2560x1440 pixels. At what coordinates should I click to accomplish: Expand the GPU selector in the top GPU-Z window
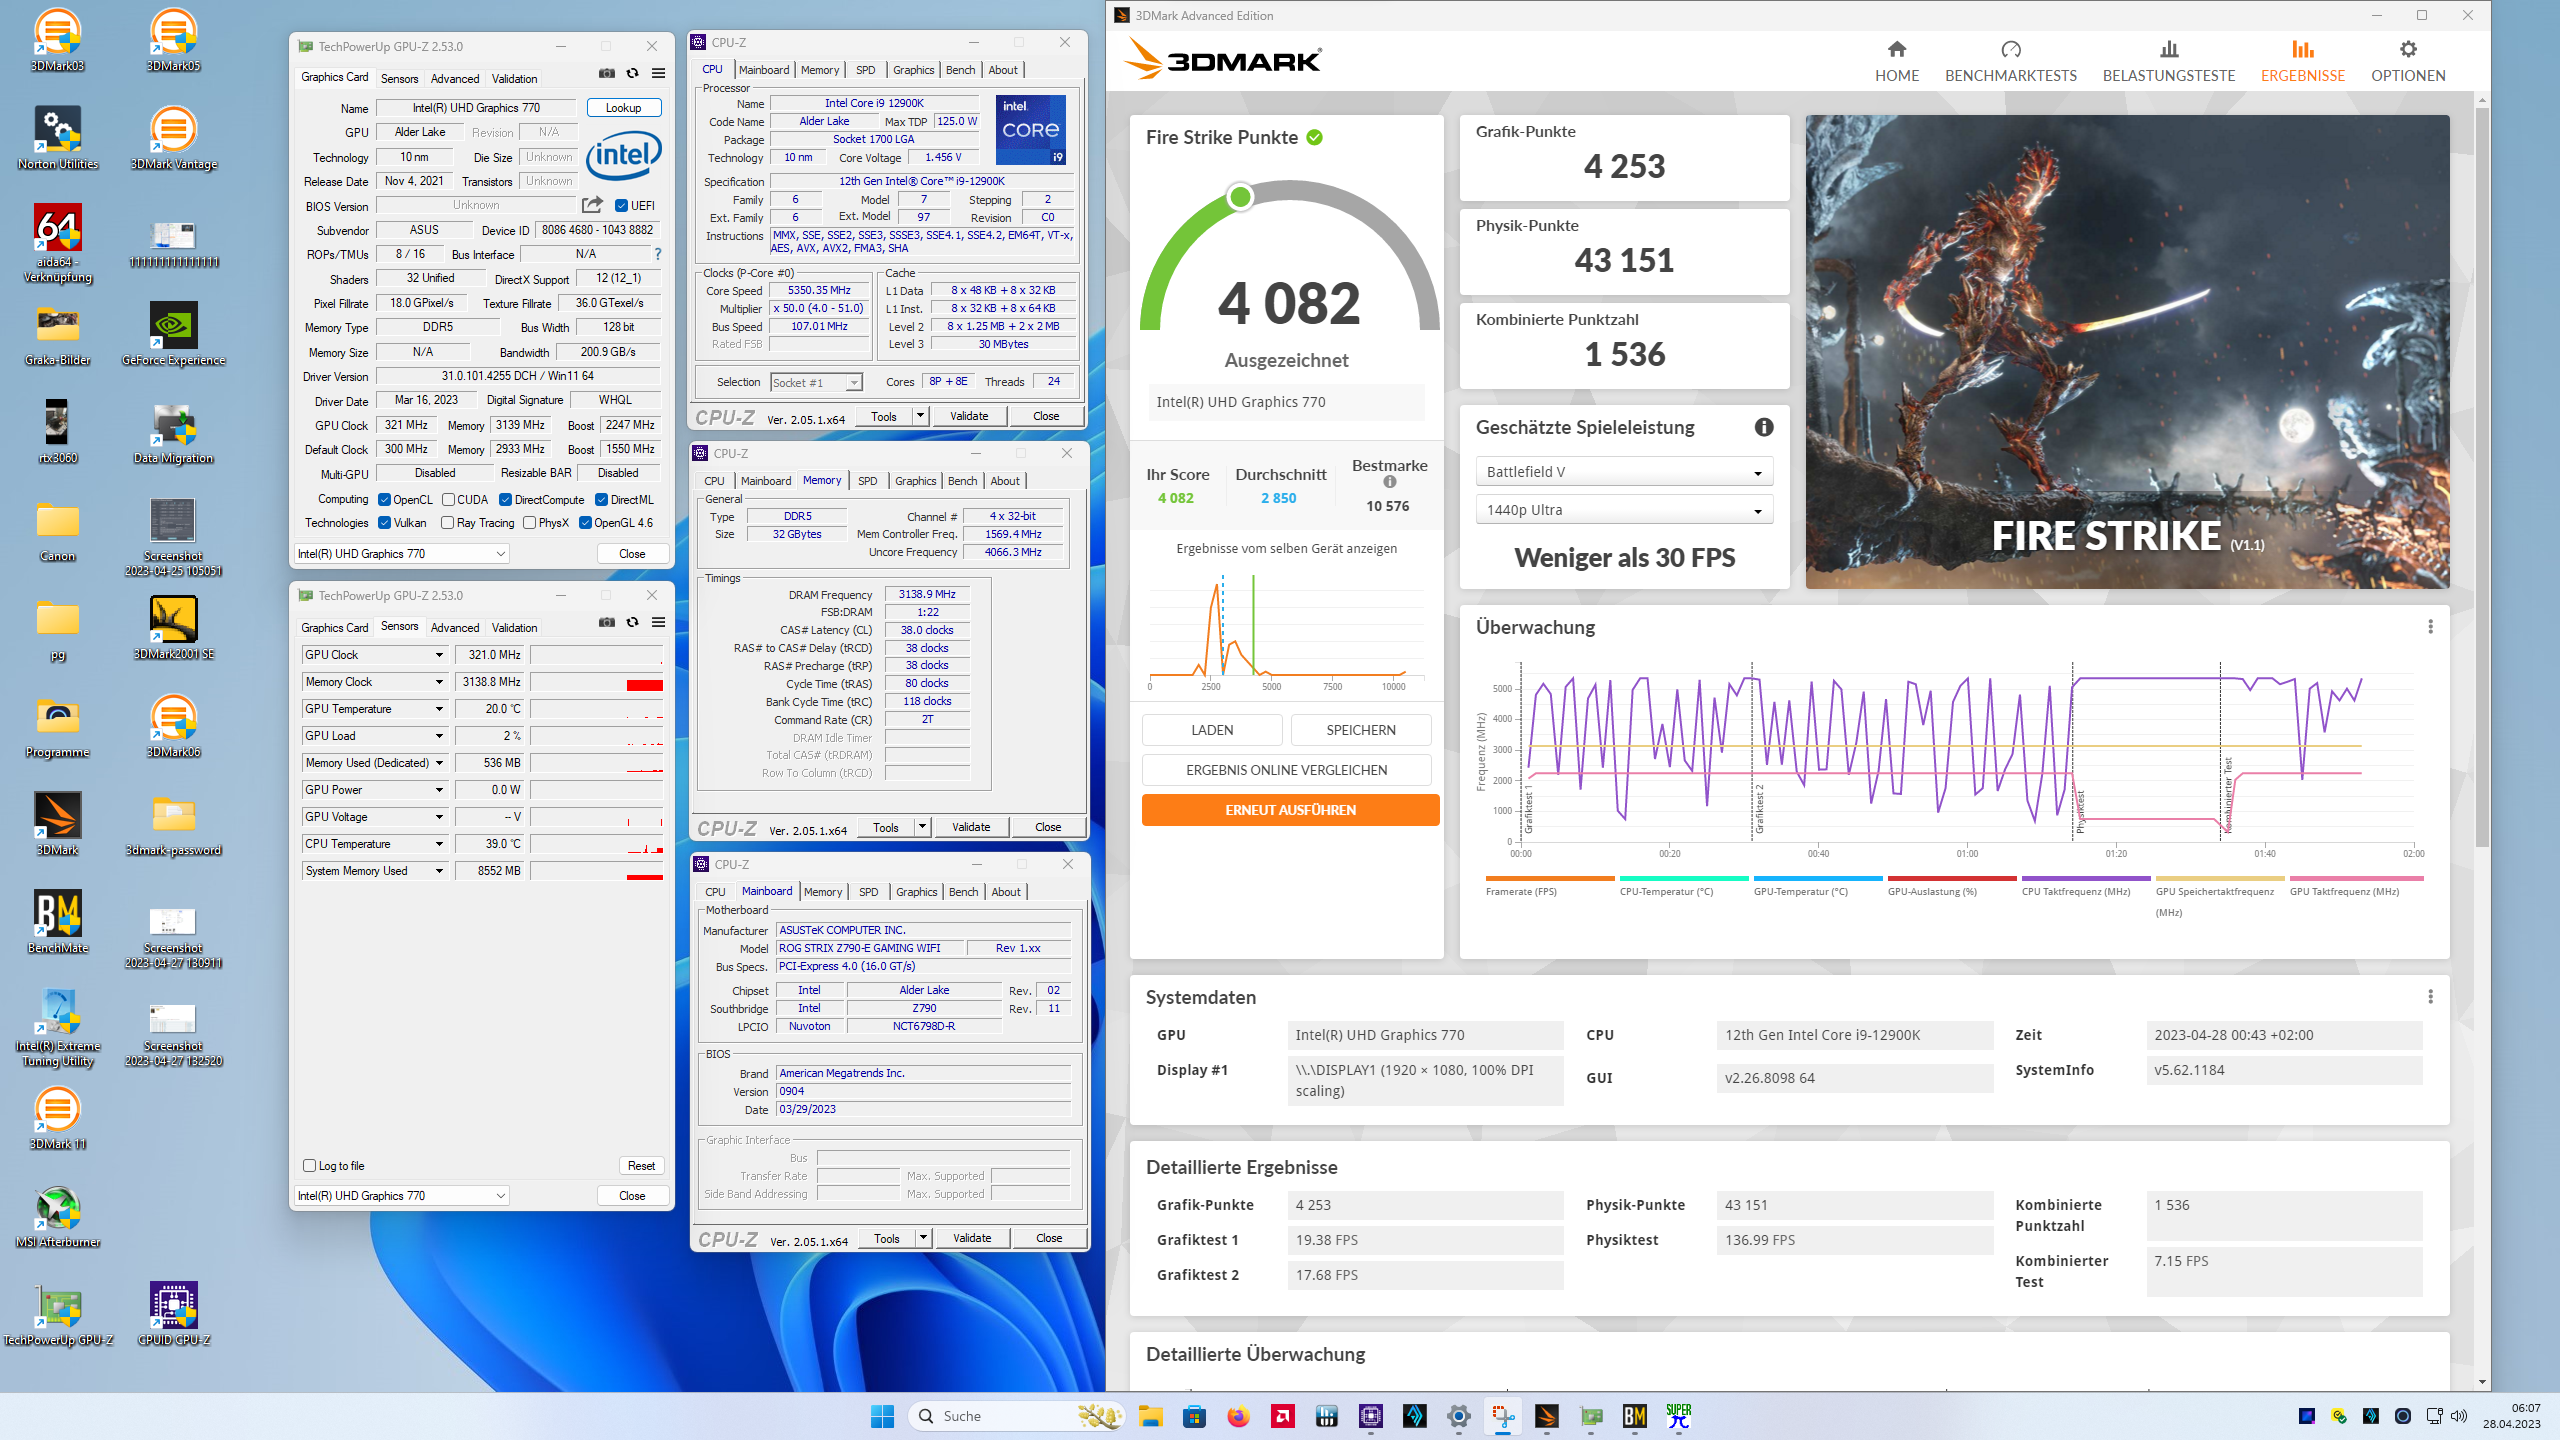402,554
